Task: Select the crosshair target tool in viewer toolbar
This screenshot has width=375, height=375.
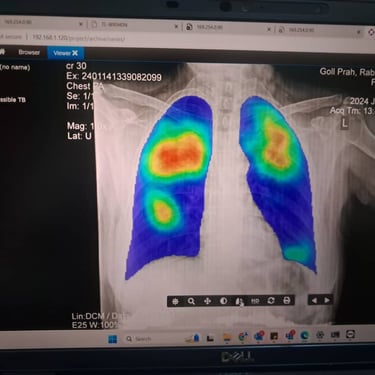Action: click(175, 301)
